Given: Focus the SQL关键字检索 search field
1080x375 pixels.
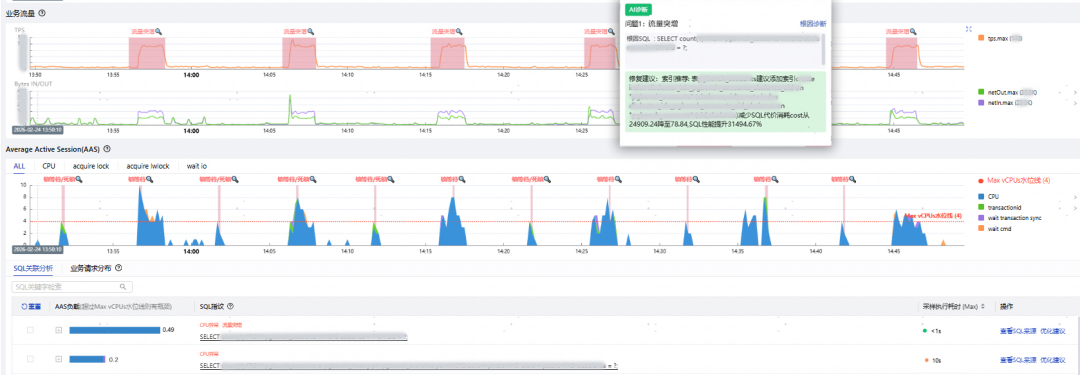Looking at the screenshot, I should 72,286.
